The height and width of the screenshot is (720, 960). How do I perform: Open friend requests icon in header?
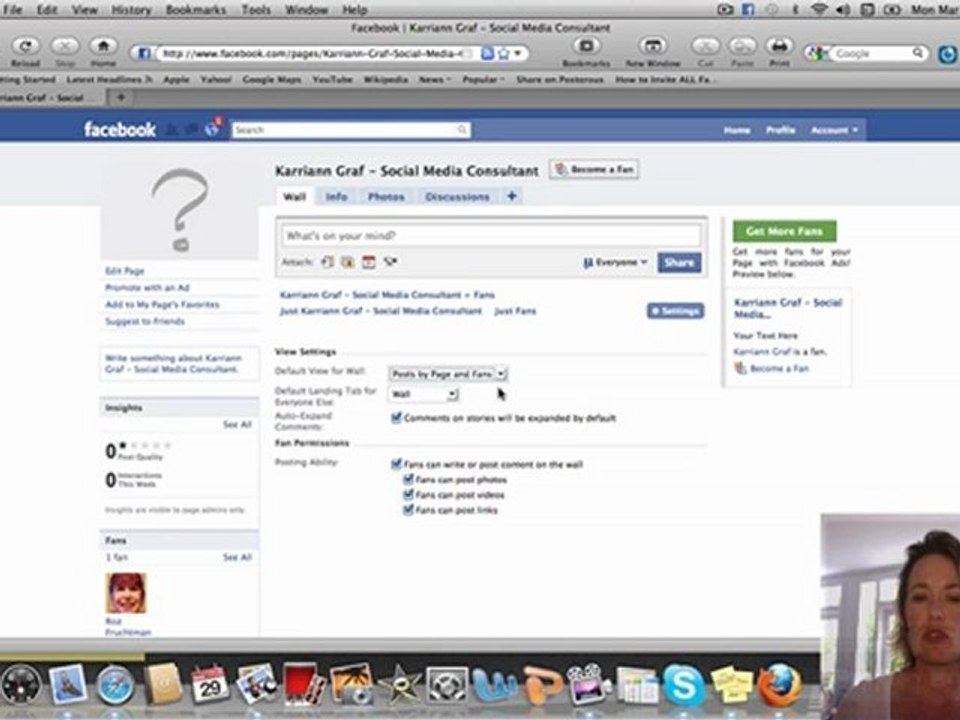173,129
